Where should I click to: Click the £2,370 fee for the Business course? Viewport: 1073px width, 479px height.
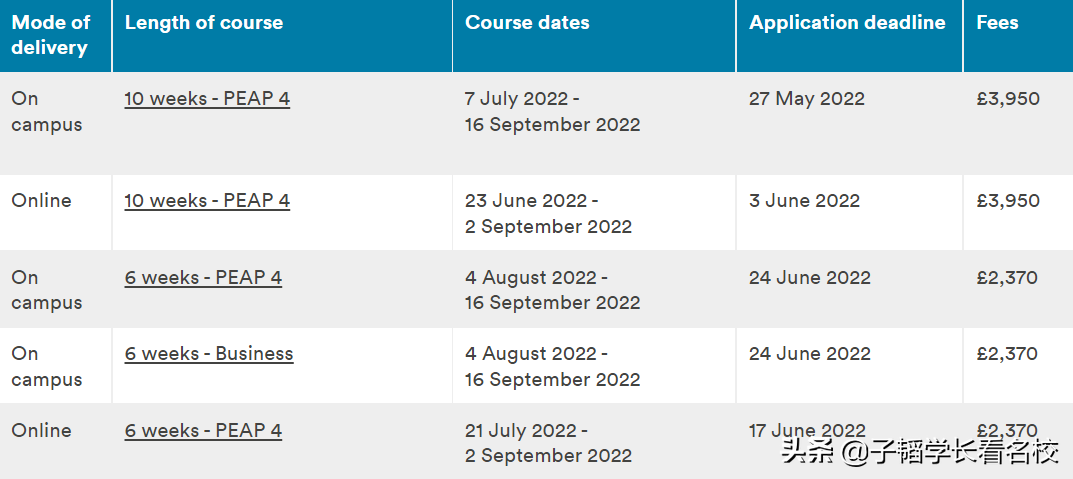tap(1008, 354)
